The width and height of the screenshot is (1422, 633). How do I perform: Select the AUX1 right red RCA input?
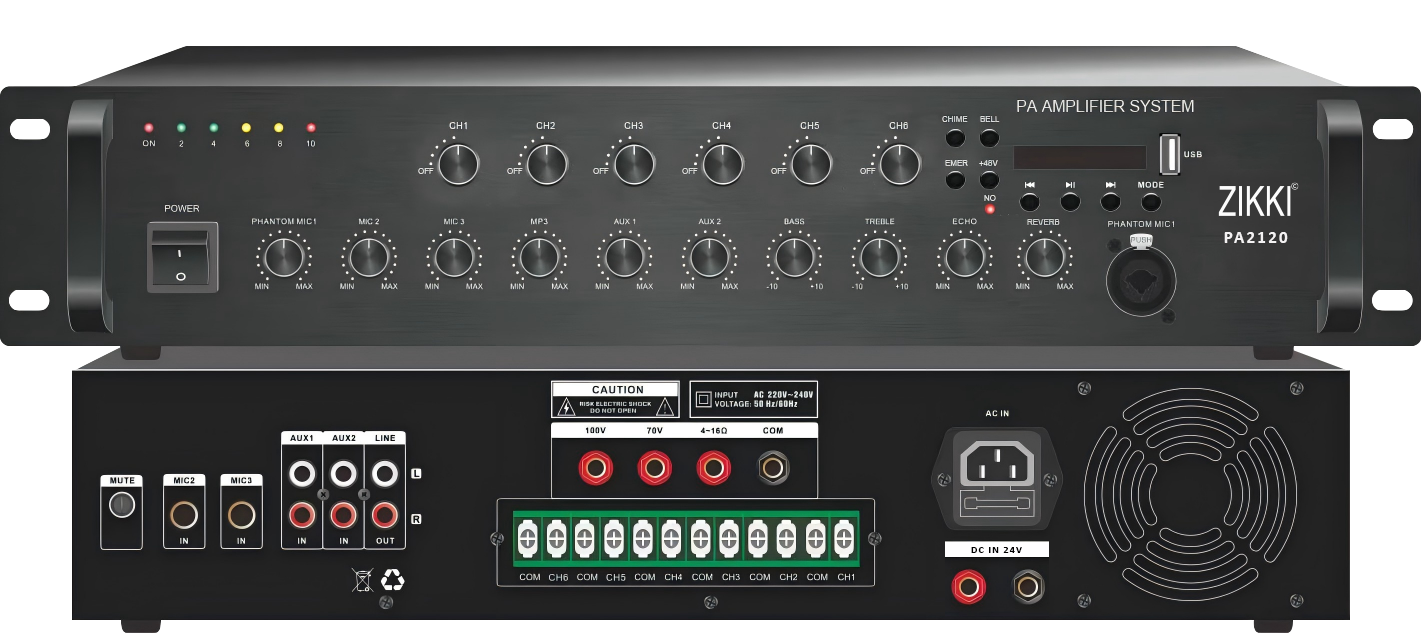point(301,516)
